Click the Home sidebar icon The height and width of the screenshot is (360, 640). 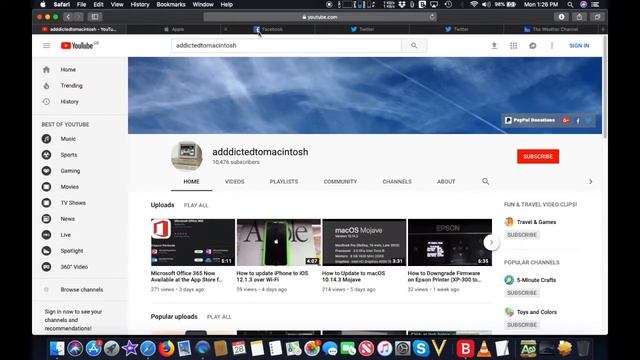click(x=46, y=69)
